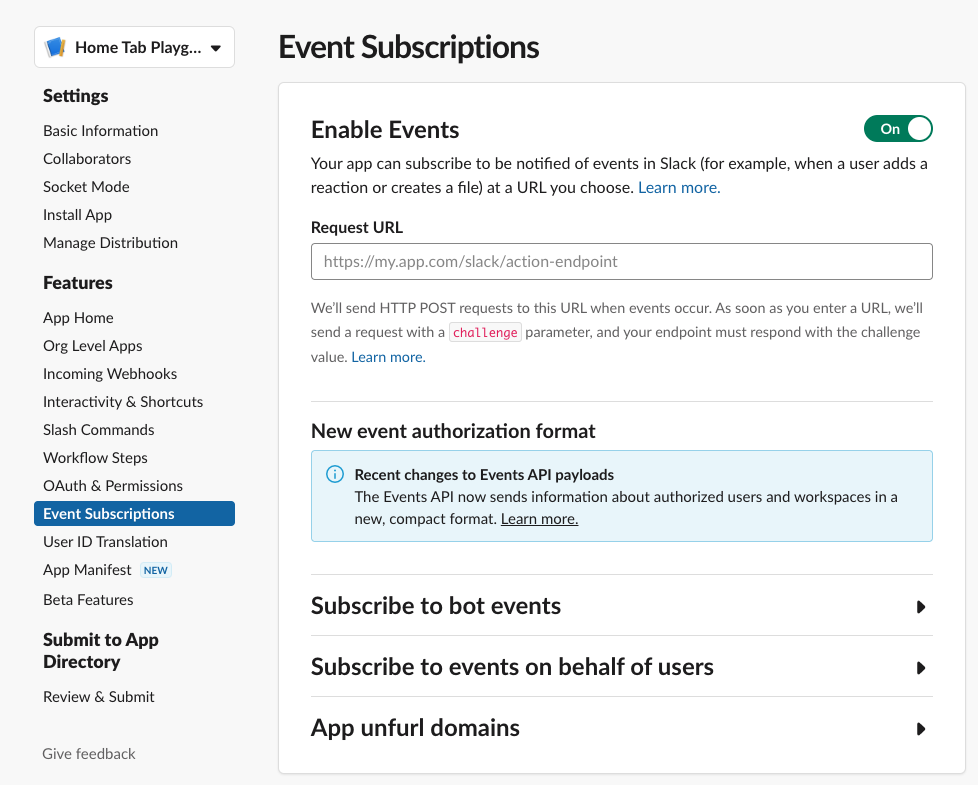
Task: Open the Learn more link about event subscriptions
Action: point(678,187)
